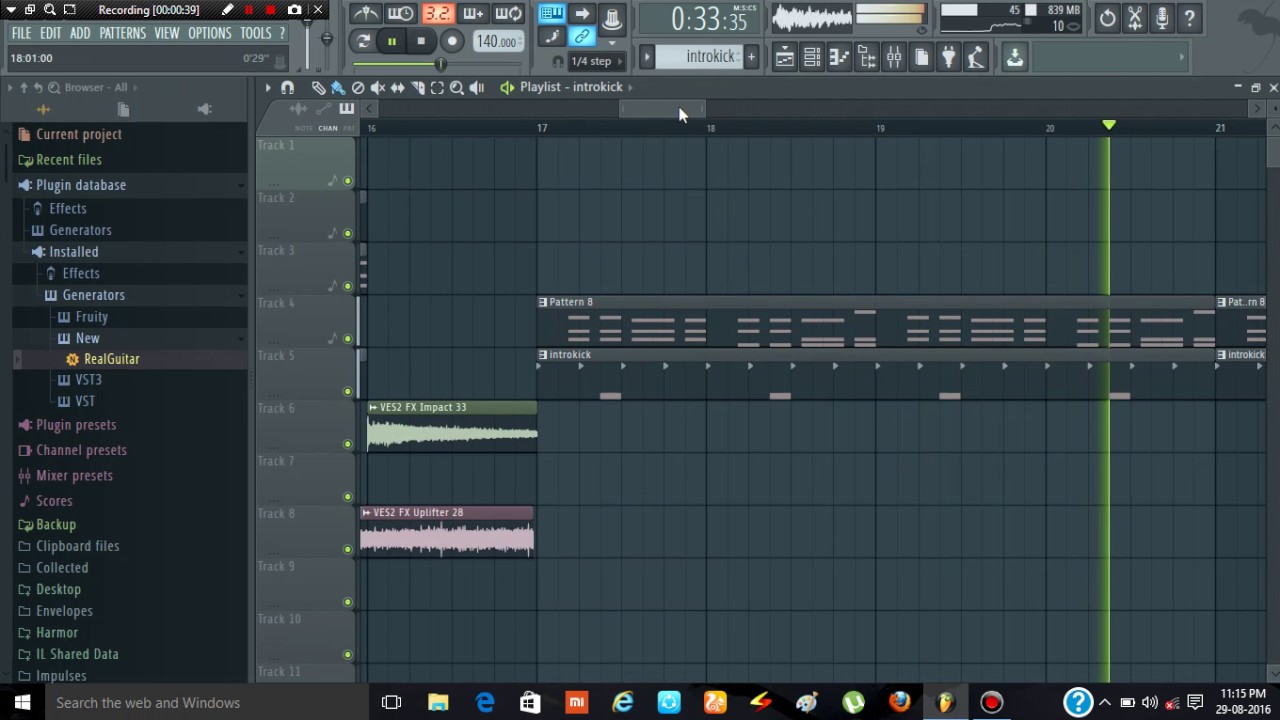Expand the Plugin presets folder
Image resolution: width=1280 pixels, height=720 pixels.
click(76, 425)
